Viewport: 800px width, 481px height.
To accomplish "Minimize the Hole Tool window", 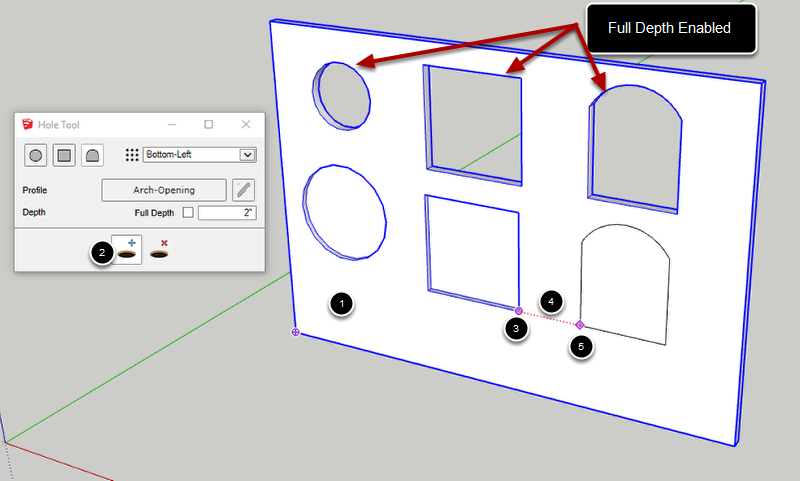I will click(x=172, y=125).
